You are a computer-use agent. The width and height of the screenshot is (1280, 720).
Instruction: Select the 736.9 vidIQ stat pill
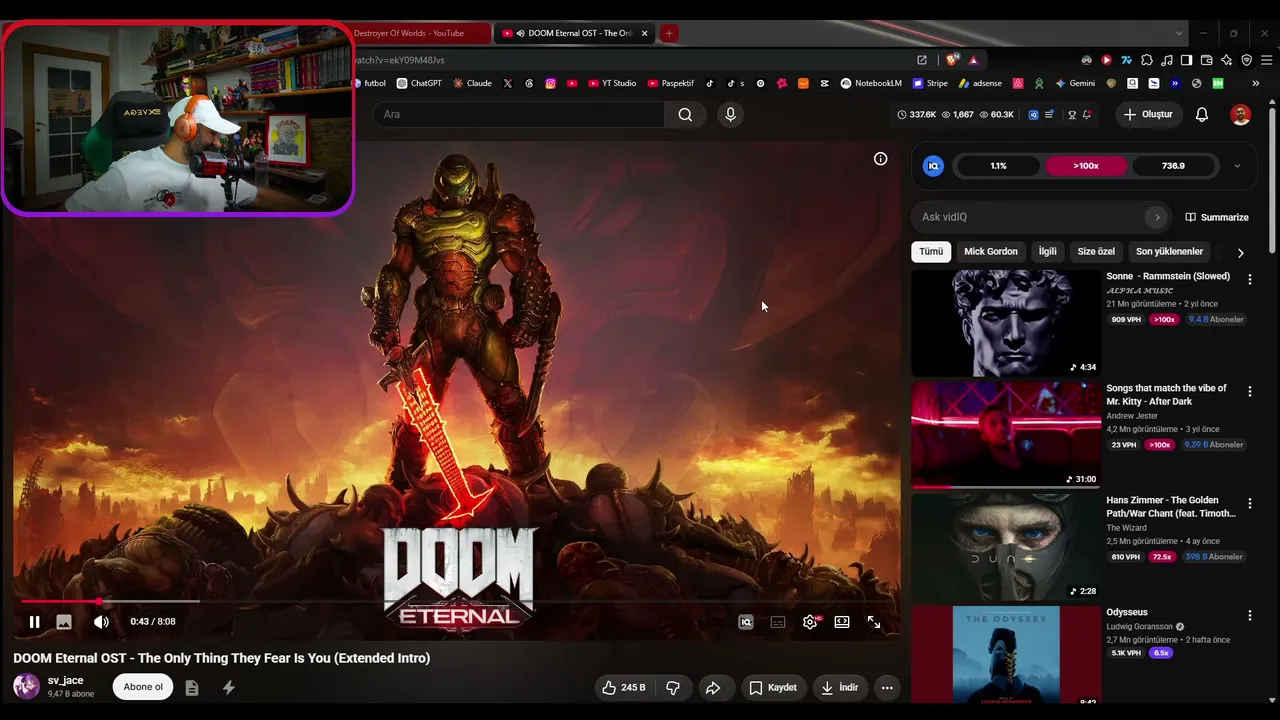1173,166
